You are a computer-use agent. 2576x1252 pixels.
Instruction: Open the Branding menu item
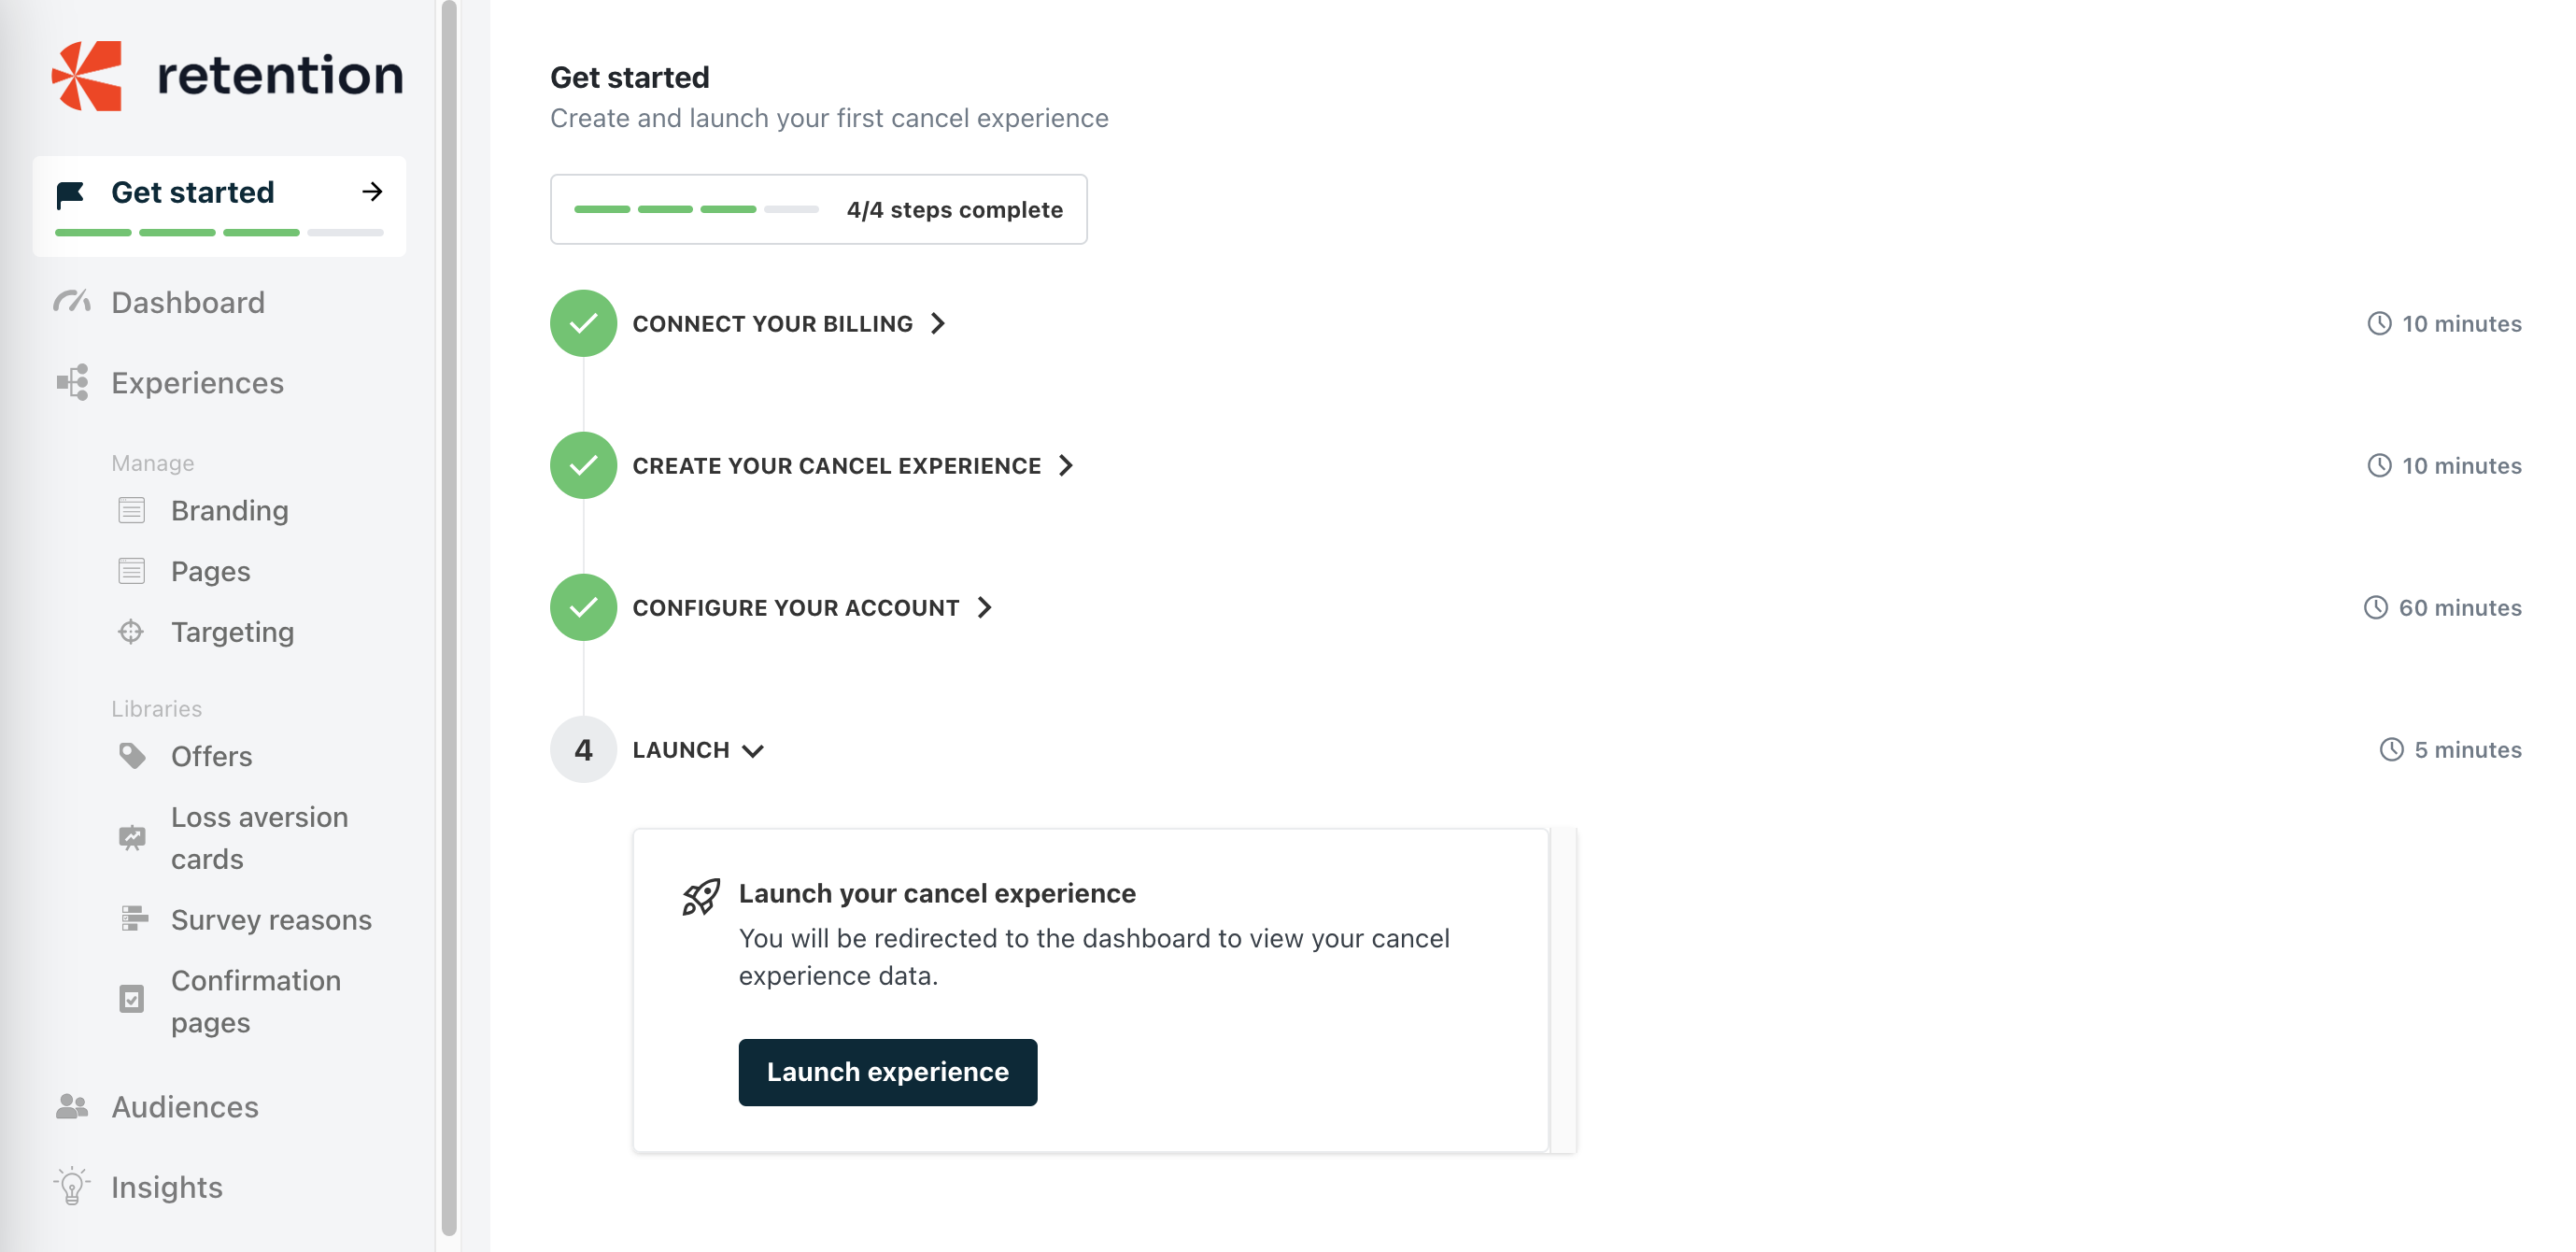click(229, 511)
